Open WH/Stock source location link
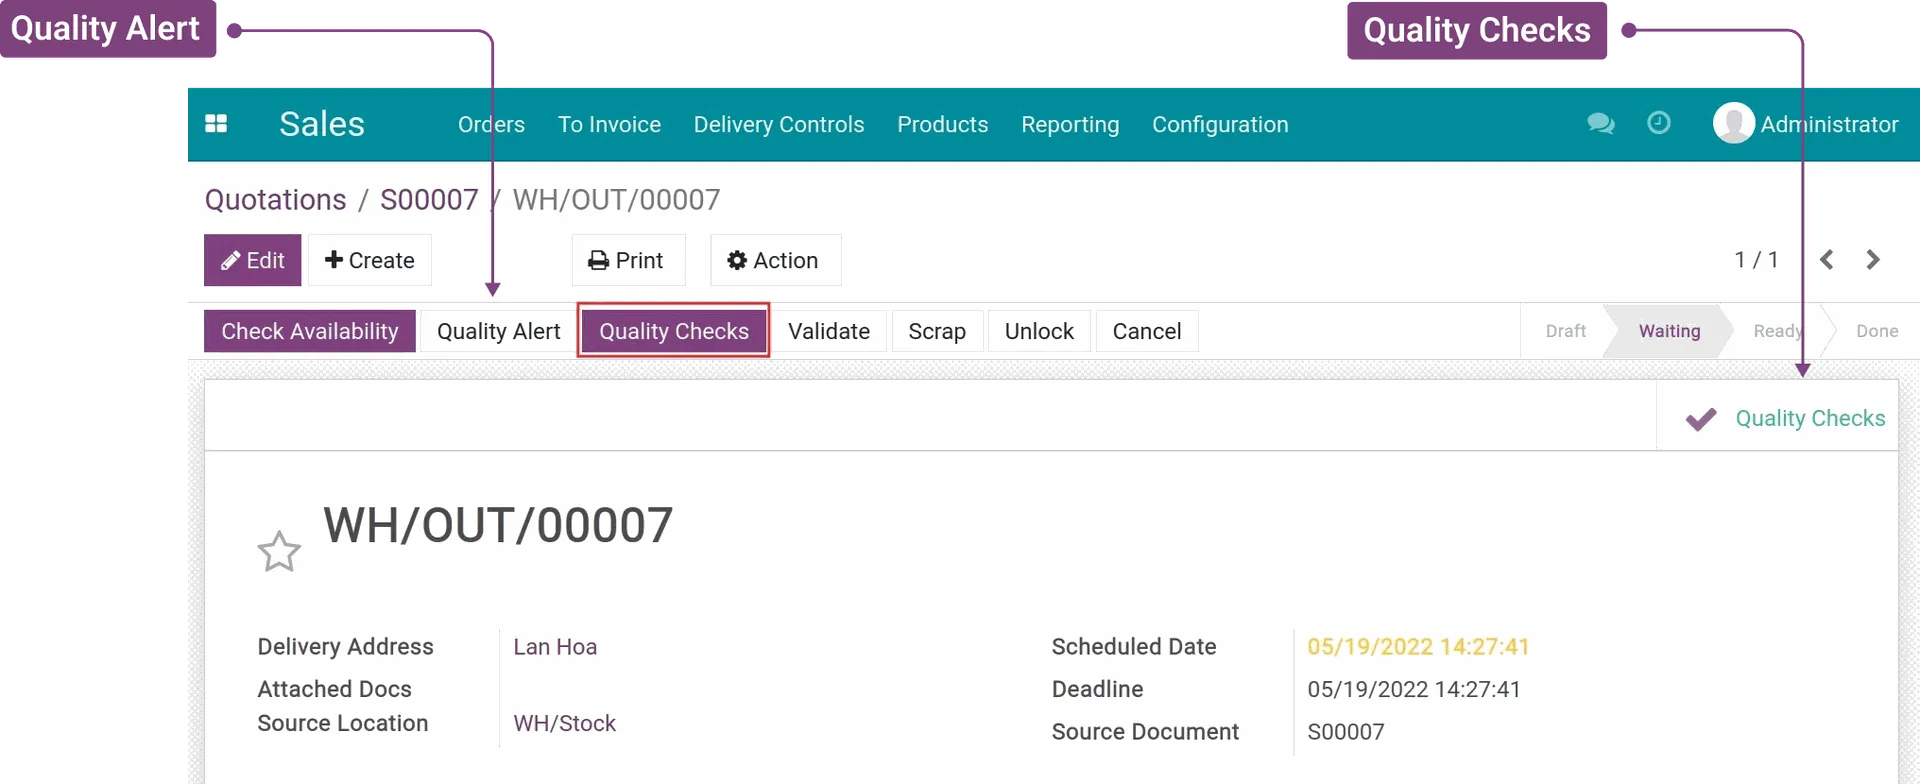1920x784 pixels. 564,723
